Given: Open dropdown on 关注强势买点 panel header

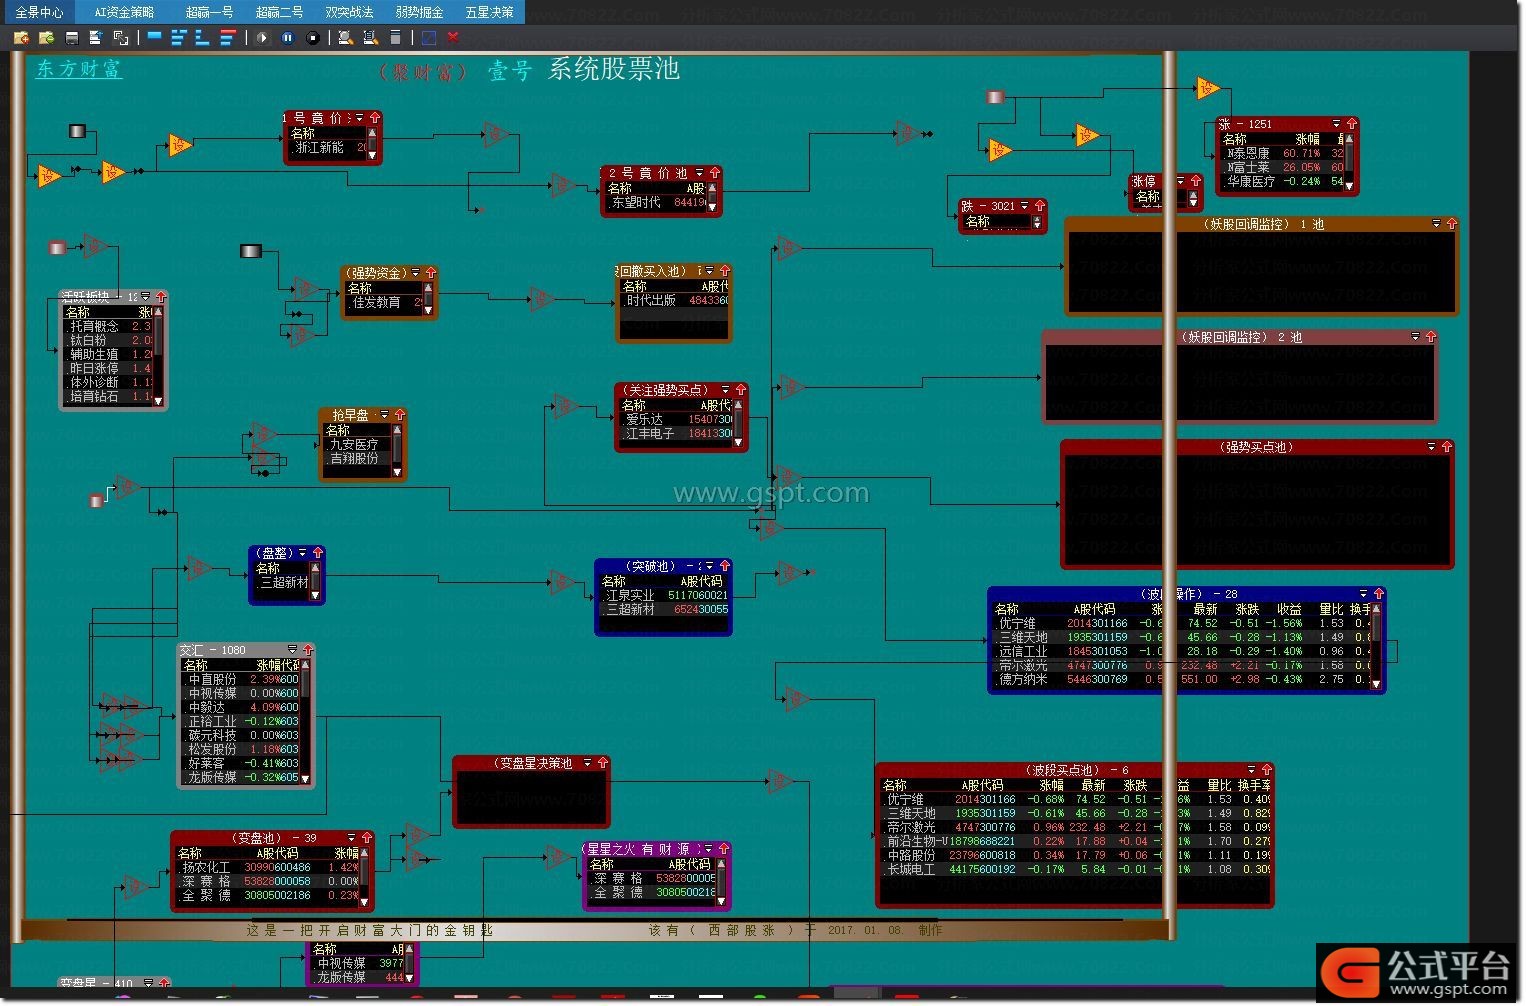Looking at the screenshot, I should (x=726, y=390).
